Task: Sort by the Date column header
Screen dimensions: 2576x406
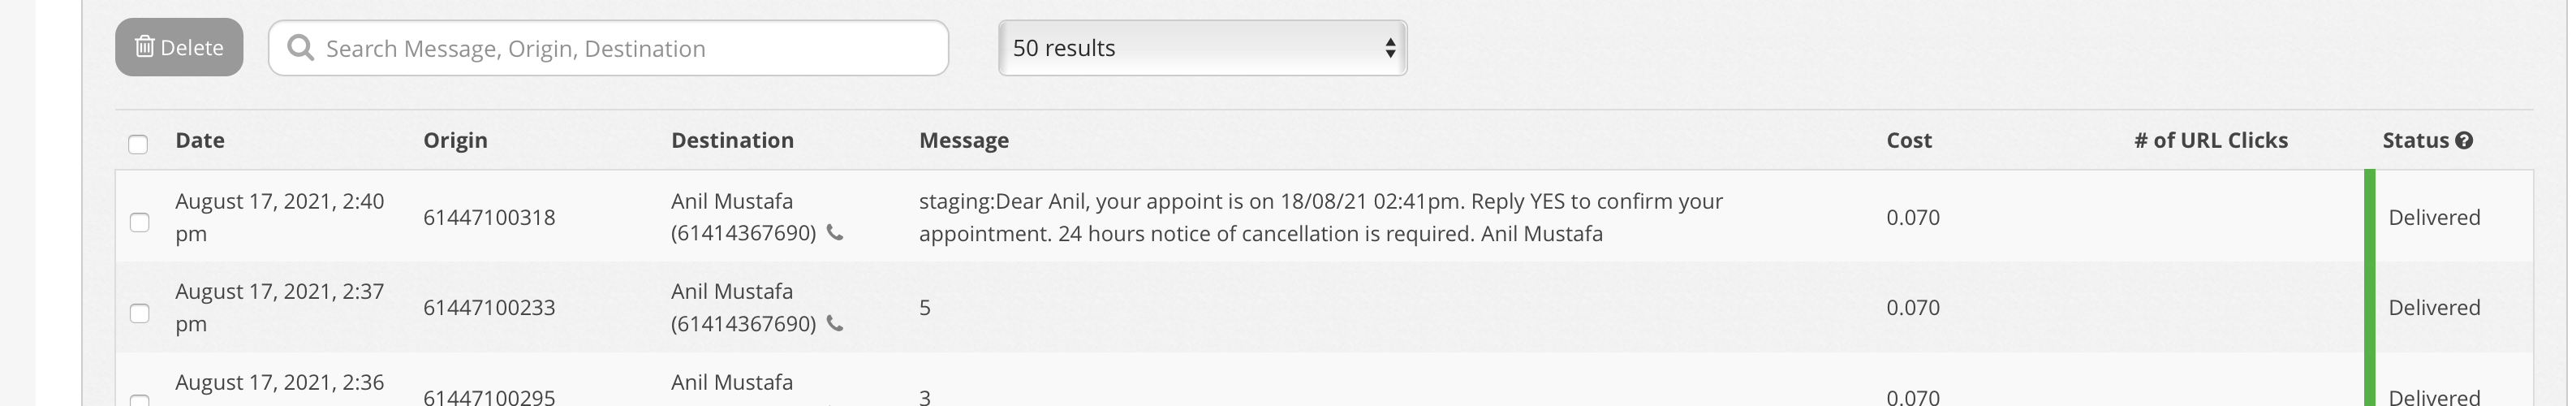Action: 199,140
